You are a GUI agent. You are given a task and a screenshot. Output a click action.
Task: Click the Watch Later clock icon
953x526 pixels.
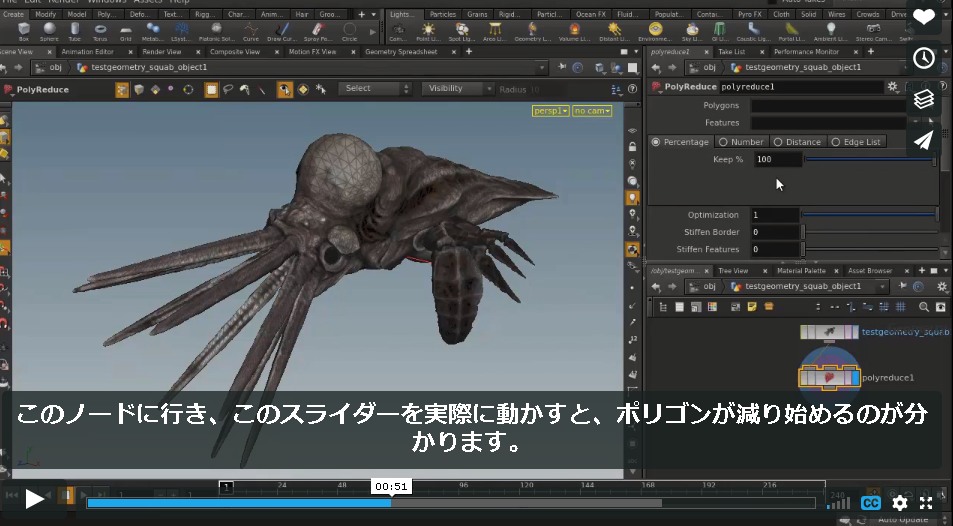[924, 58]
